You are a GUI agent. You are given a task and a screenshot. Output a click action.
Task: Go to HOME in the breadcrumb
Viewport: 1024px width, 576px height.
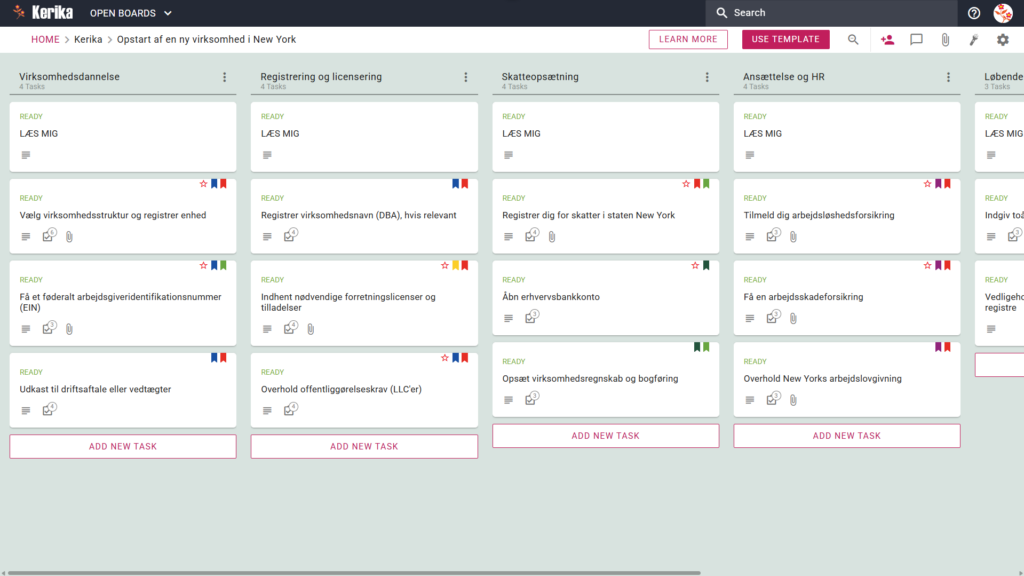pos(45,39)
